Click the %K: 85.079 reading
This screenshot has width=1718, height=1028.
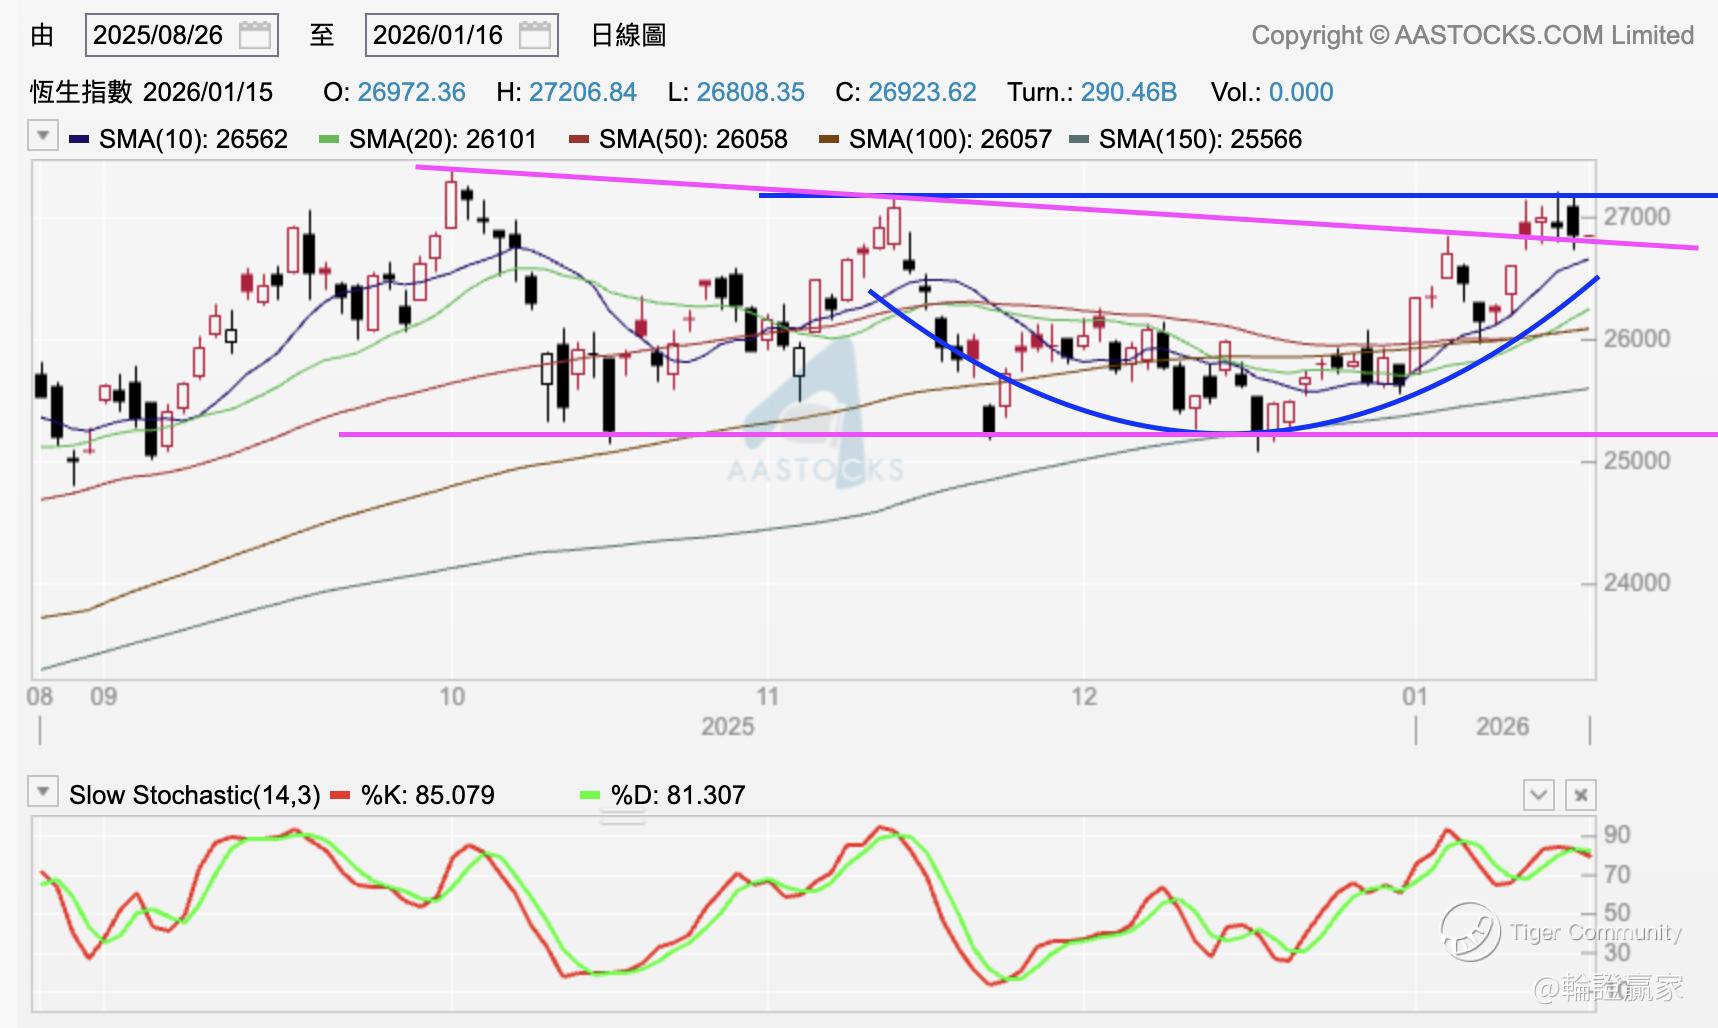[x=427, y=795]
